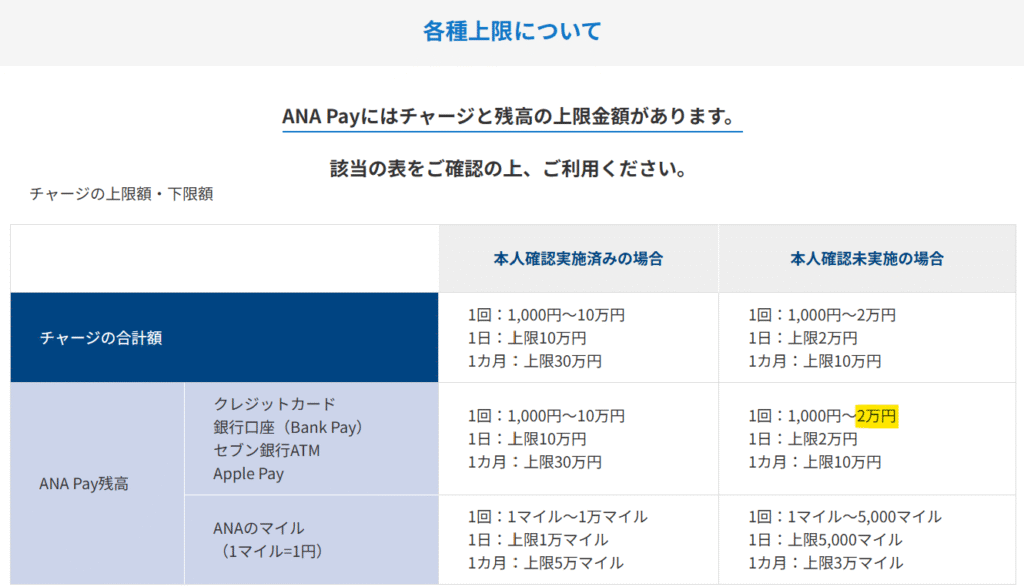The width and height of the screenshot is (1024, 587).
Task: Click the caption "チャージの上限額・下限額"
Action: [x=121, y=194]
